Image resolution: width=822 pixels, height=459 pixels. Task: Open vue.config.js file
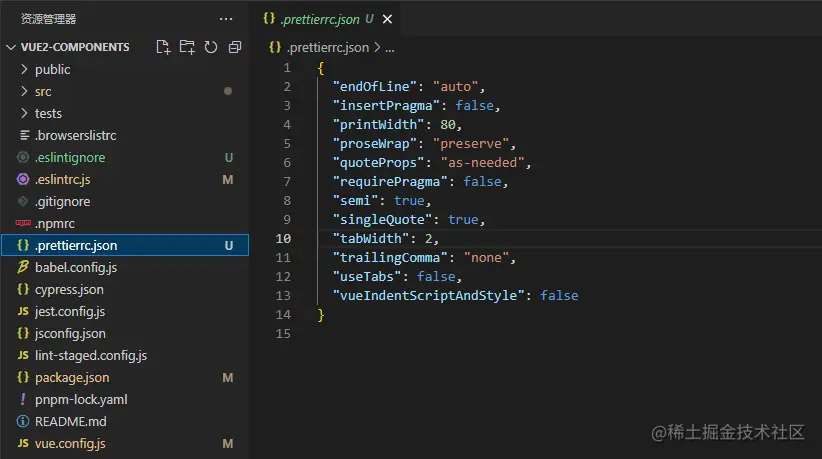coord(70,443)
